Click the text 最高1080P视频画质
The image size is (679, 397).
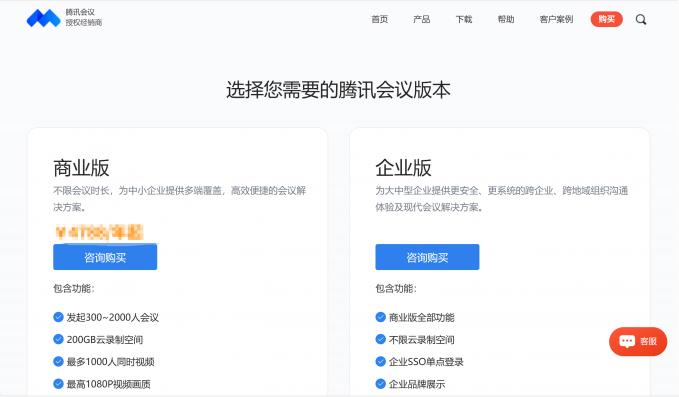click(x=108, y=384)
